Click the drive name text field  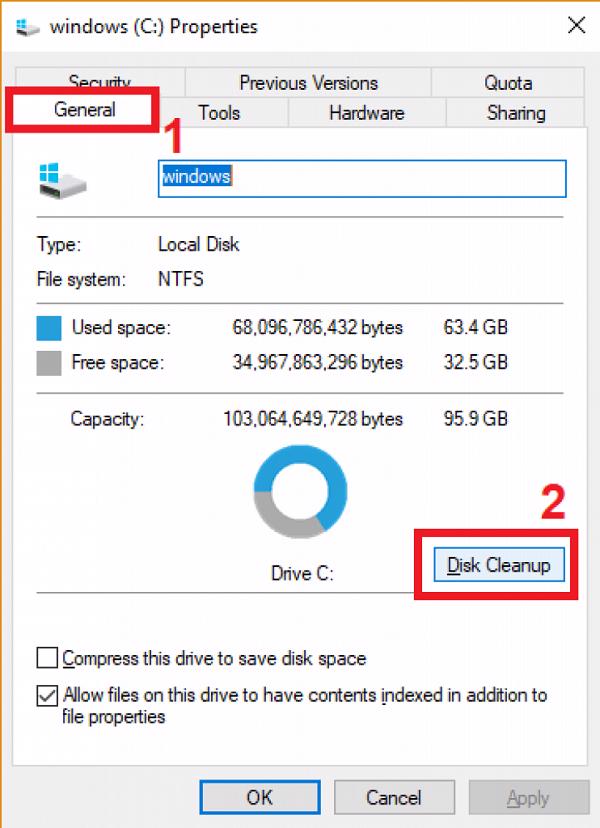(x=362, y=178)
